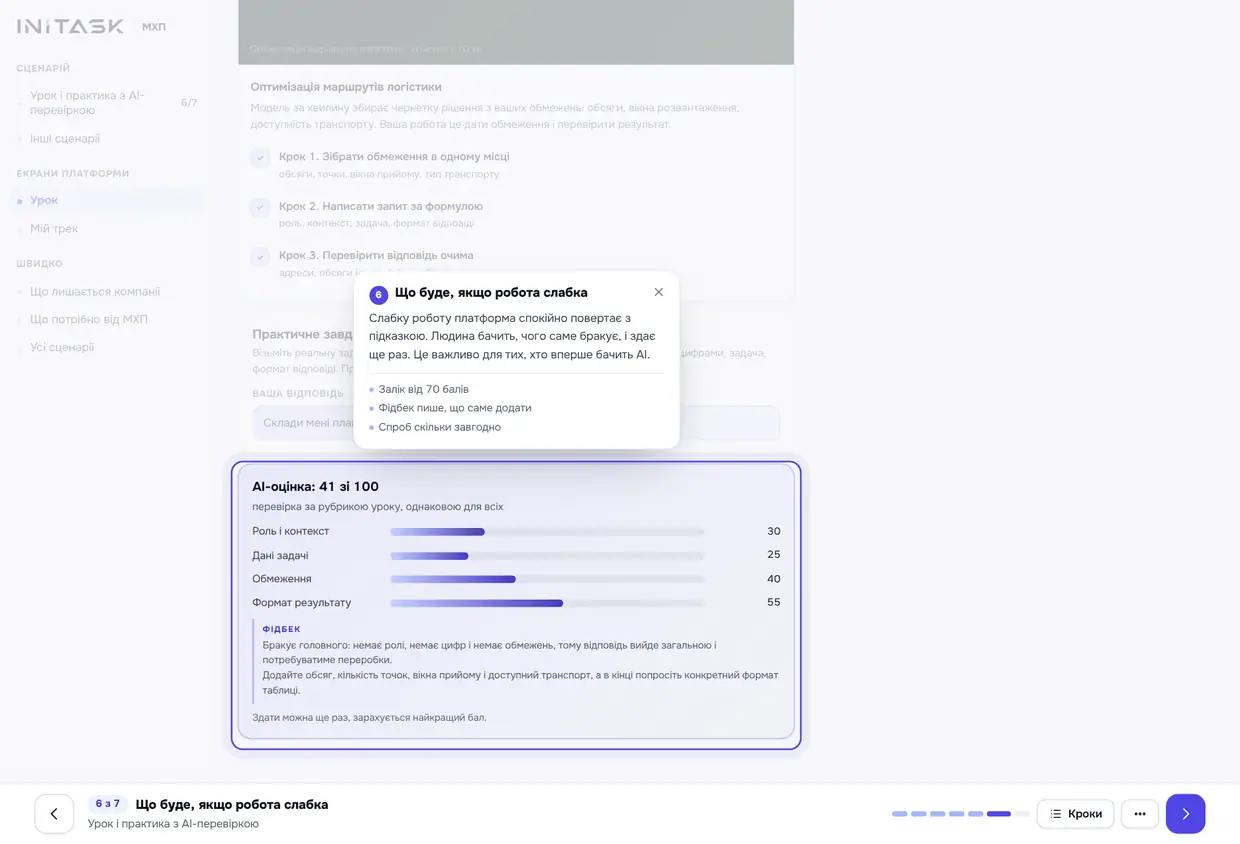Toggle the Крок 3 checkmark
Image resolution: width=1240 pixels, height=844 pixels.
tap(260, 256)
